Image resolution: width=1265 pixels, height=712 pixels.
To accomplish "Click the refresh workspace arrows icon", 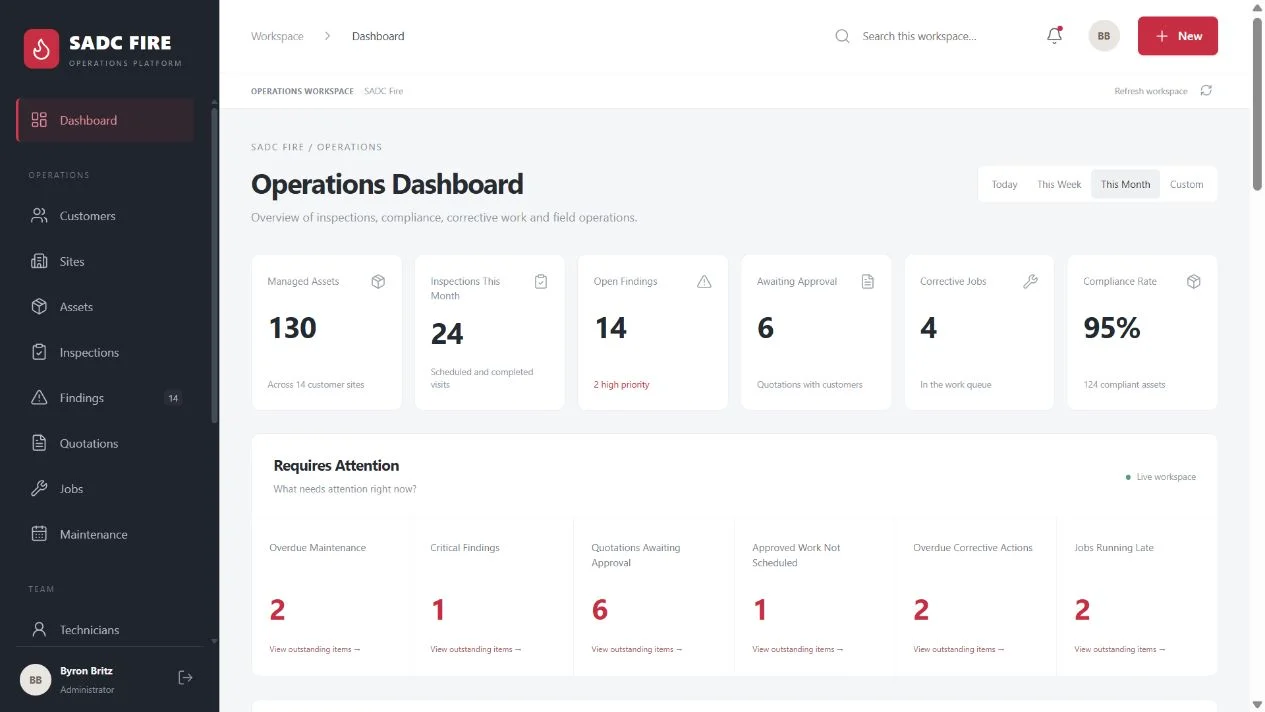I will point(1206,91).
